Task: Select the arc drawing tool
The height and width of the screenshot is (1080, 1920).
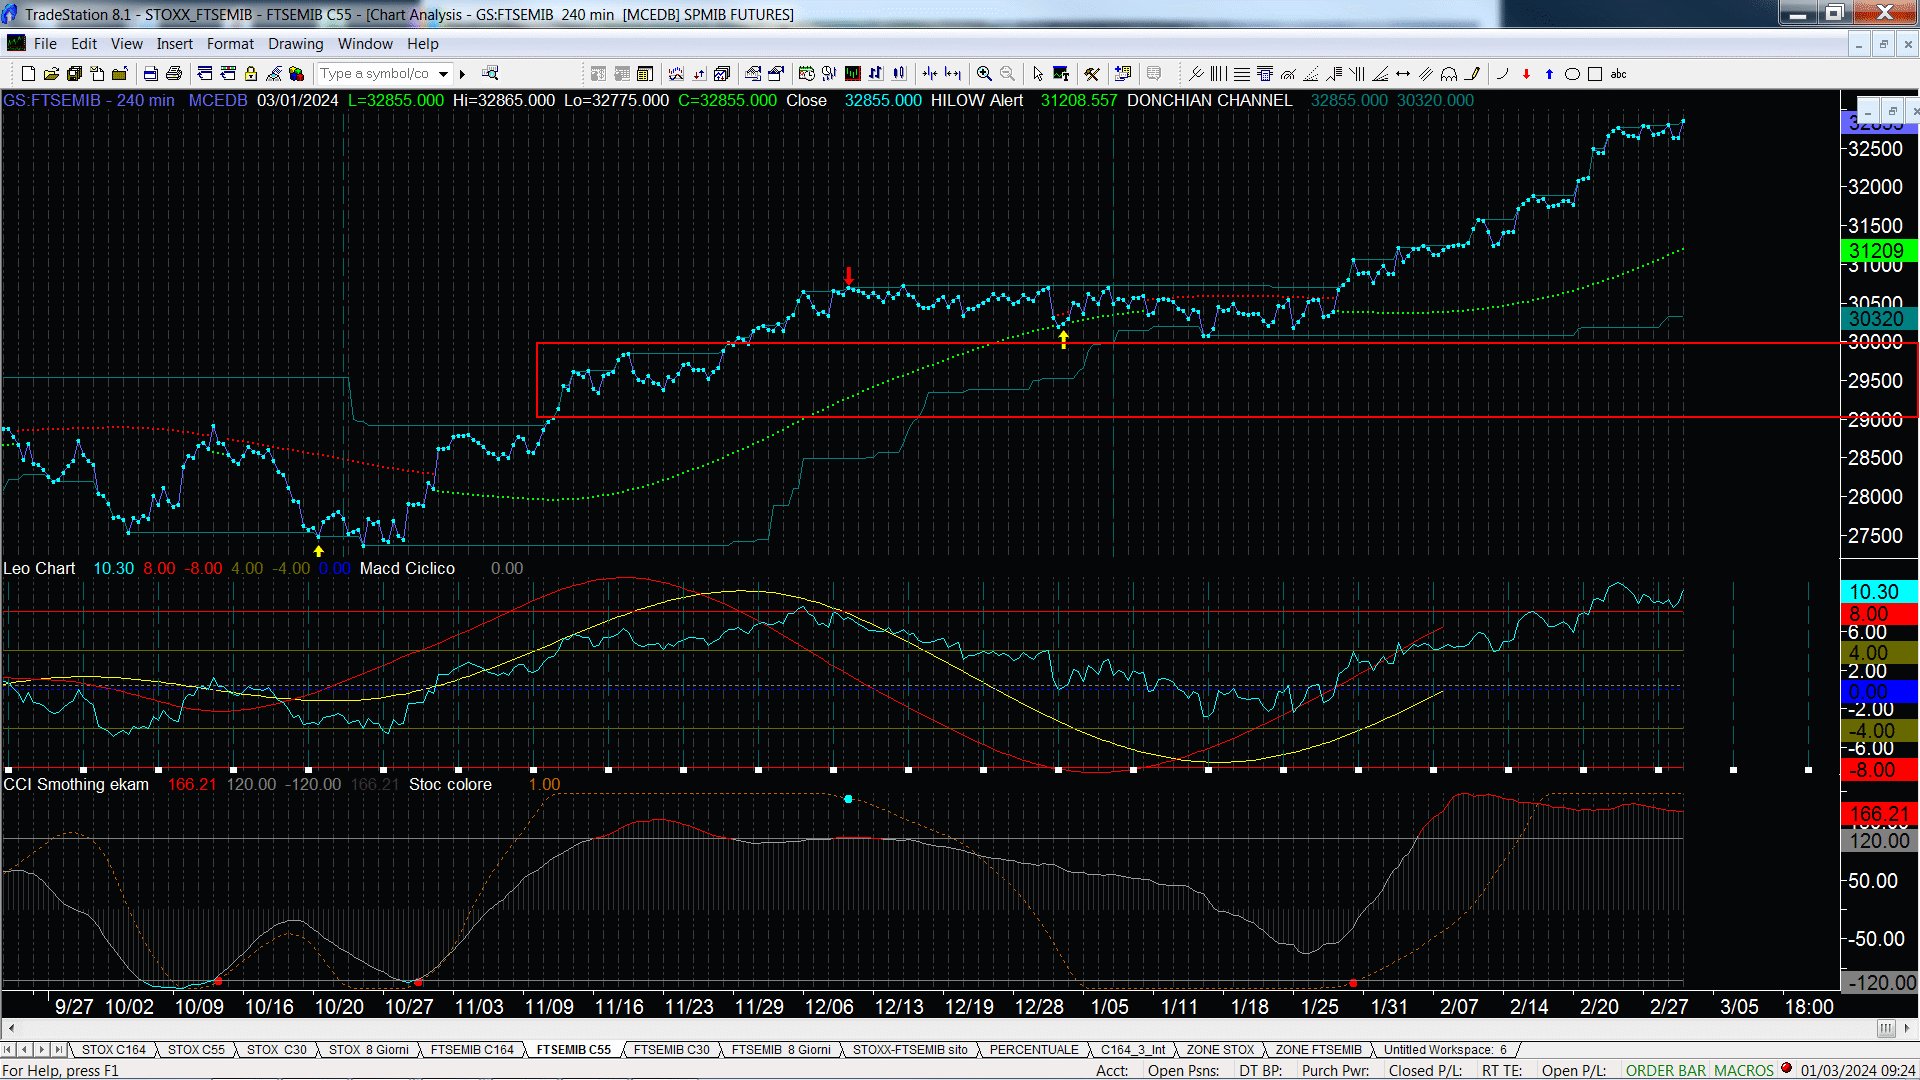Action: [x=1501, y=73]
